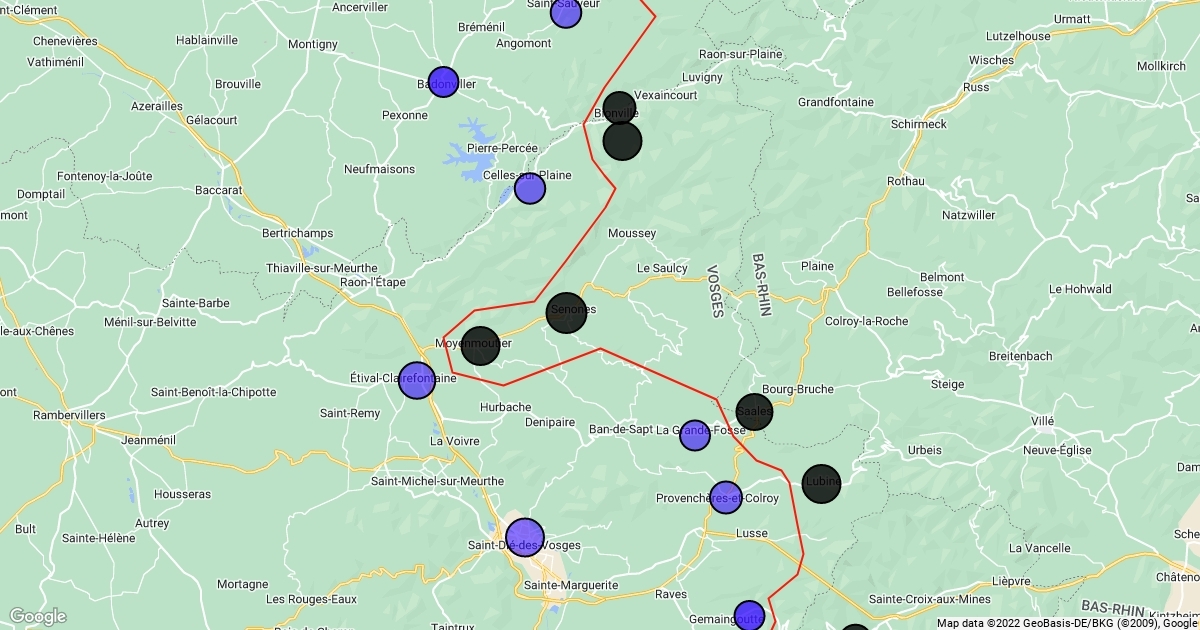This screenshot has height=630, width=1200.
Task: Click the Pierre-Percée label
Action: [502, 148]
